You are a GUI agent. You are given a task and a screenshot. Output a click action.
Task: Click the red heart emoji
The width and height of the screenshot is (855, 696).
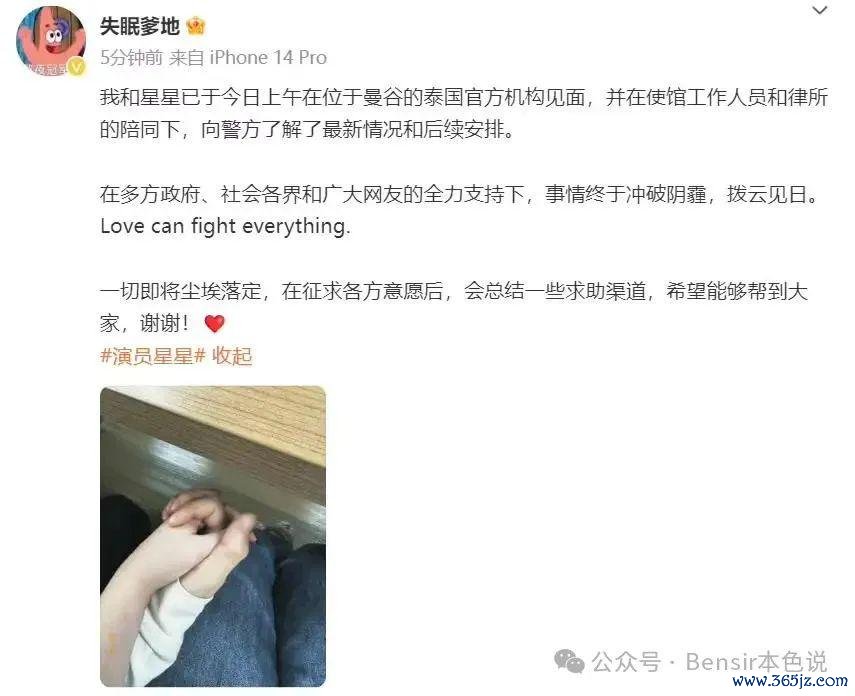[x=214, y=323]
